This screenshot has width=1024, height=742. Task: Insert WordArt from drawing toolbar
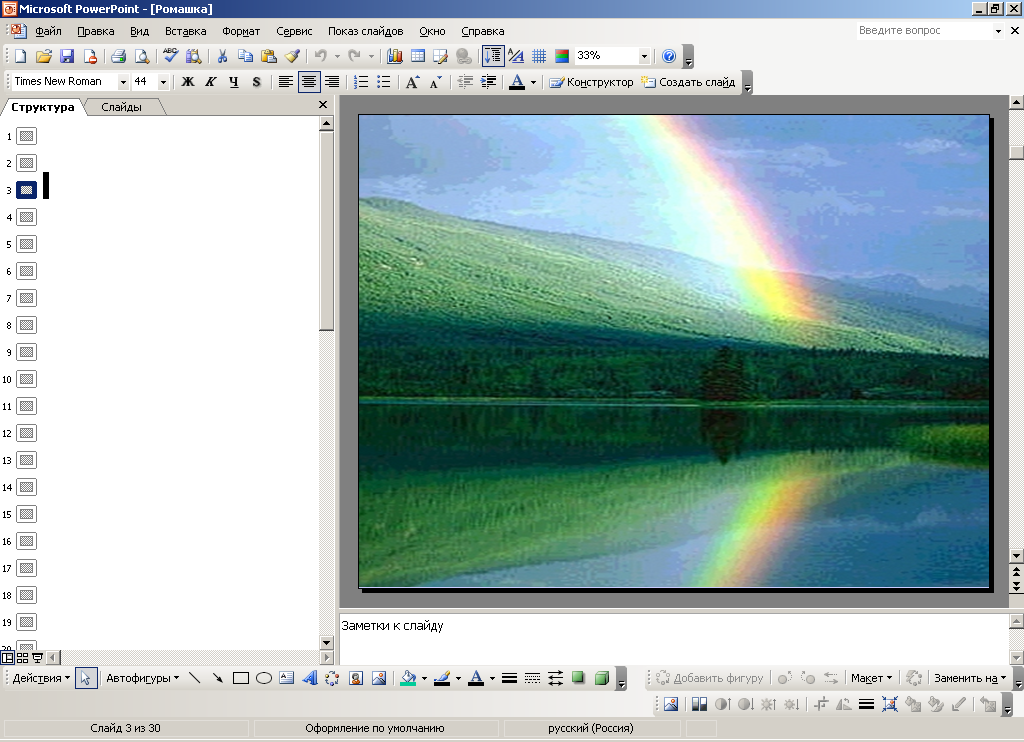(x=310, y=678)
